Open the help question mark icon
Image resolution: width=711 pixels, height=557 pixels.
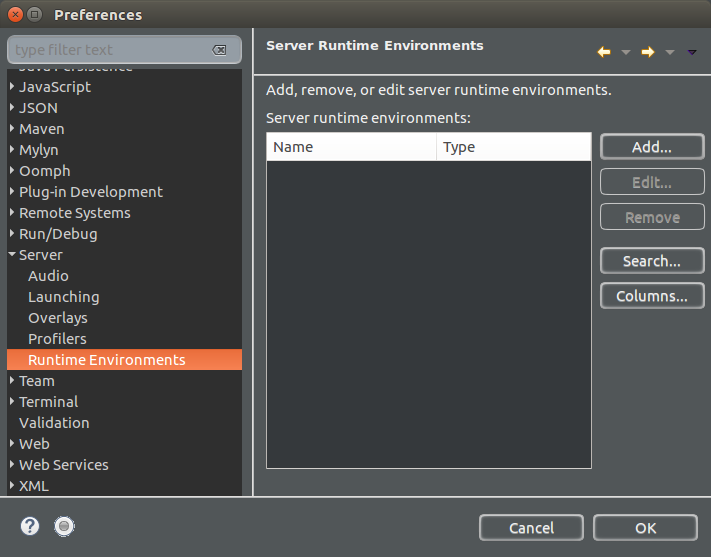[30, 526]
